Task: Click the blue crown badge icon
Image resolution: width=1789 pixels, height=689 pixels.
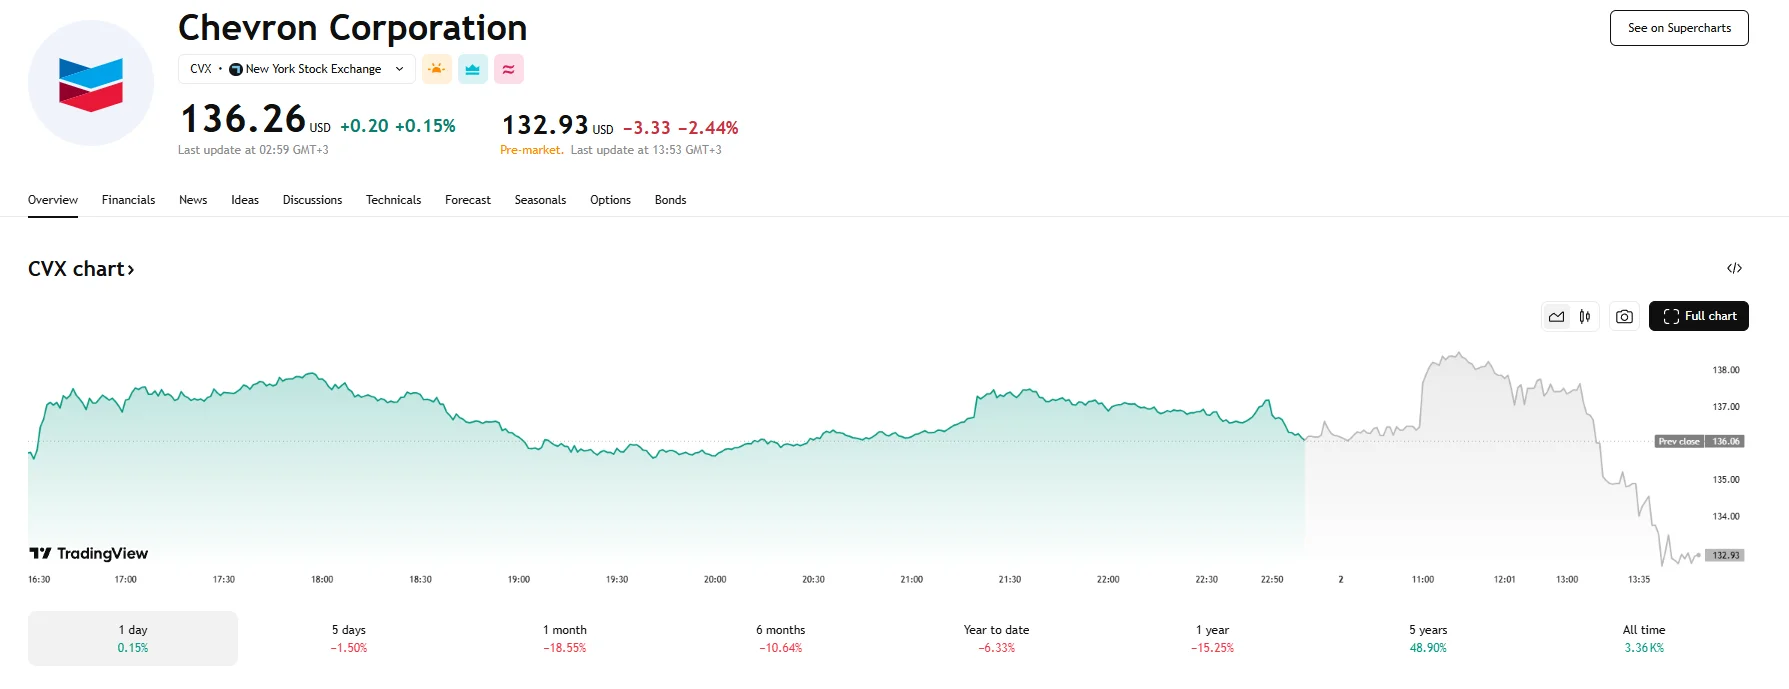Action: point(473,69)
